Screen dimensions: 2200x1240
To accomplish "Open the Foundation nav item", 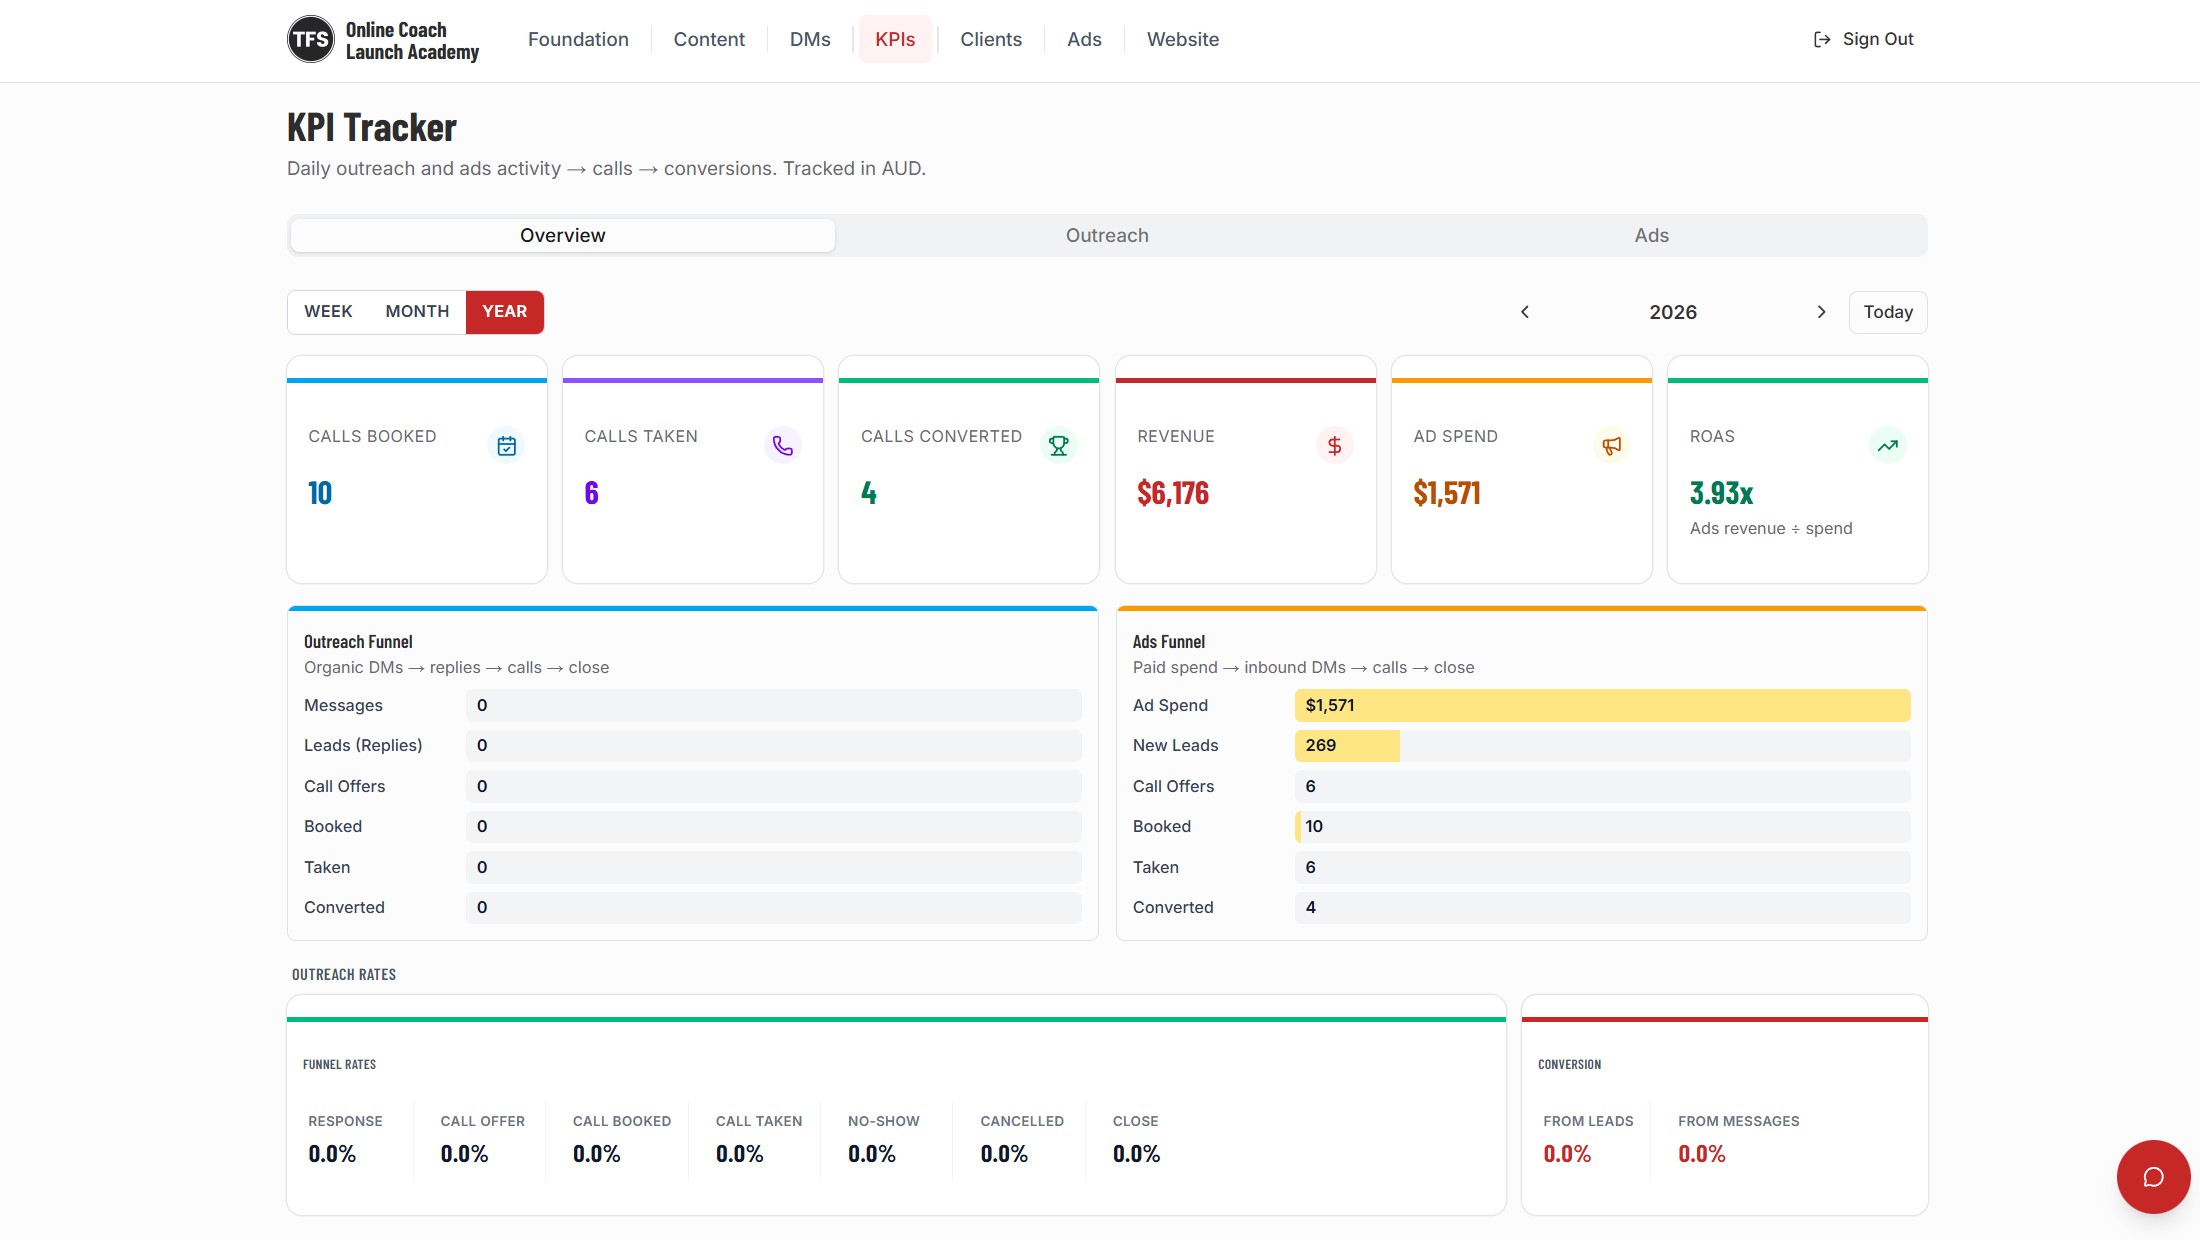I will pos(578,40).
